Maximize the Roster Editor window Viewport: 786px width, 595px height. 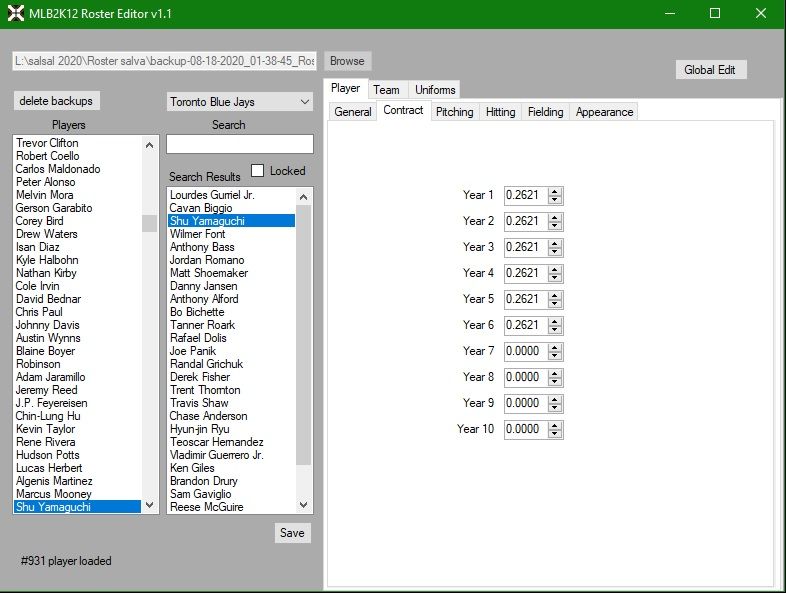tap(715, 14)
